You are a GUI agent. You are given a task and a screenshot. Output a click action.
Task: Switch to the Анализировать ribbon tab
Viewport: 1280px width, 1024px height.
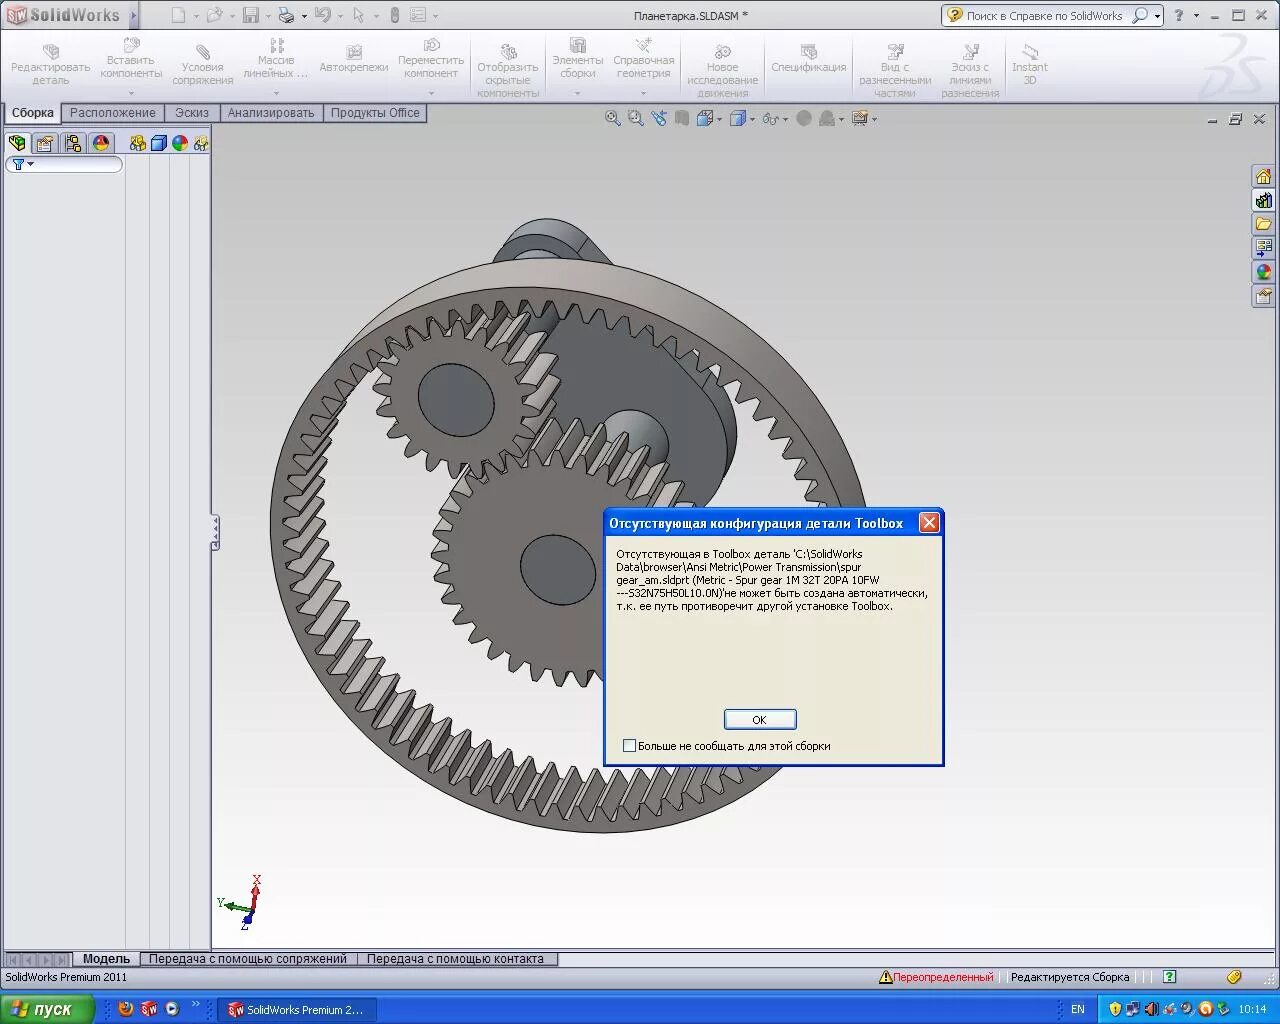click(271, 113)
